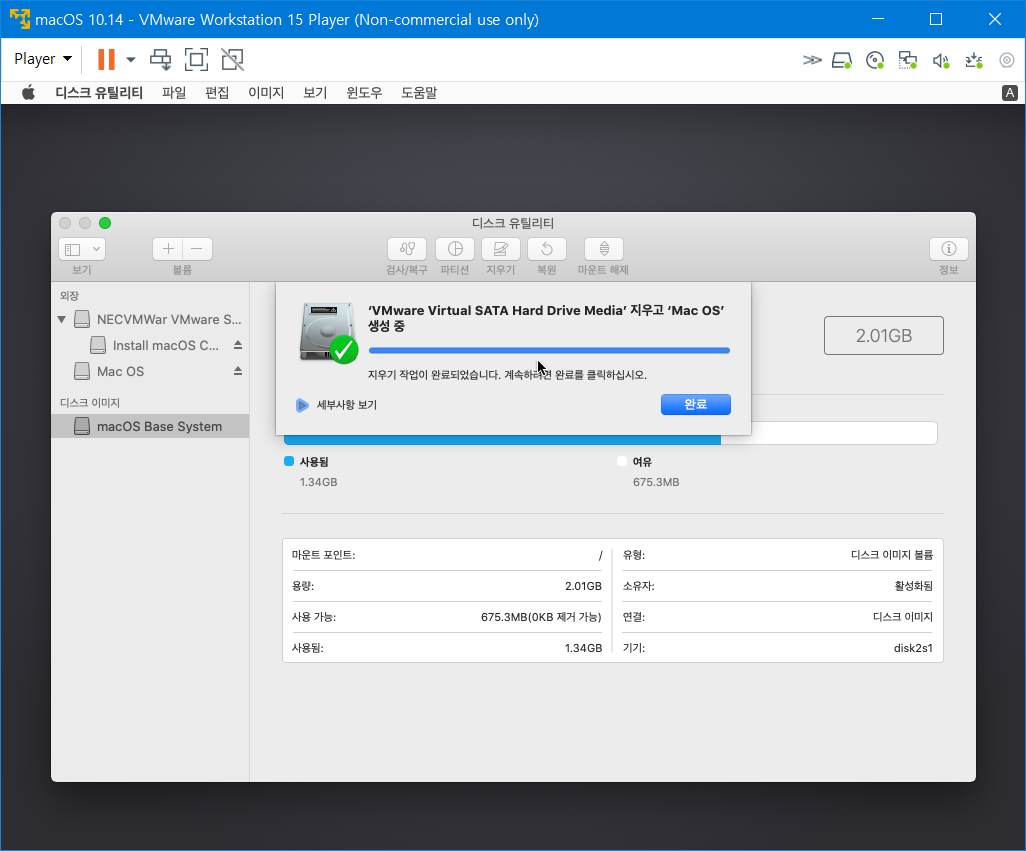Open the 이미지 menu
Image resolution: width=1026 pixels, height=851 pixels.
point(266,93)
